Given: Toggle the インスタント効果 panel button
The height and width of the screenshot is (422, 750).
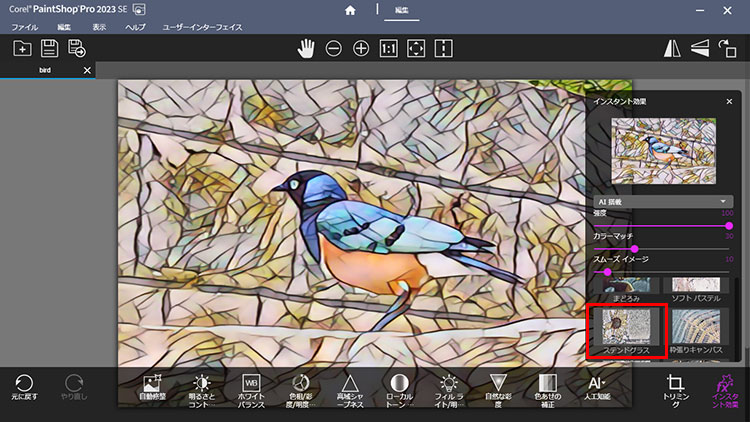Looking at the screenshot, I should (x=725, y=390).
